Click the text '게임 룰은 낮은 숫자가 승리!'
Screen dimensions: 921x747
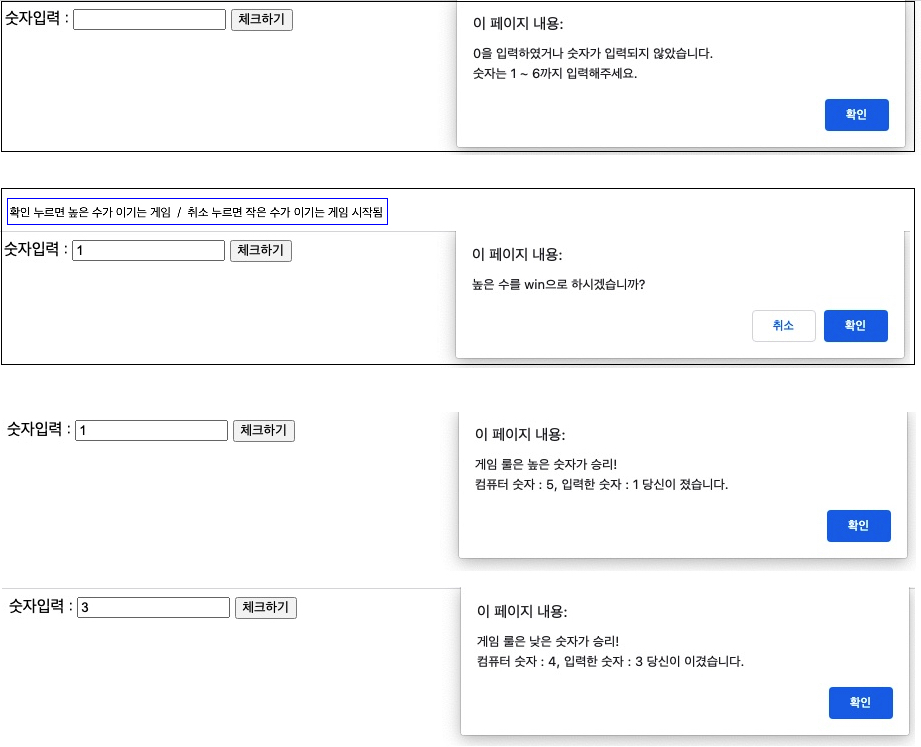[548, 641]
